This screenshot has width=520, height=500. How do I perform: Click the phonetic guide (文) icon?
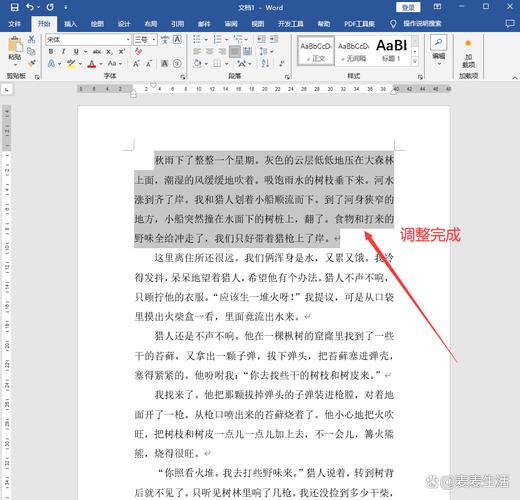click(x=165, y=40)
